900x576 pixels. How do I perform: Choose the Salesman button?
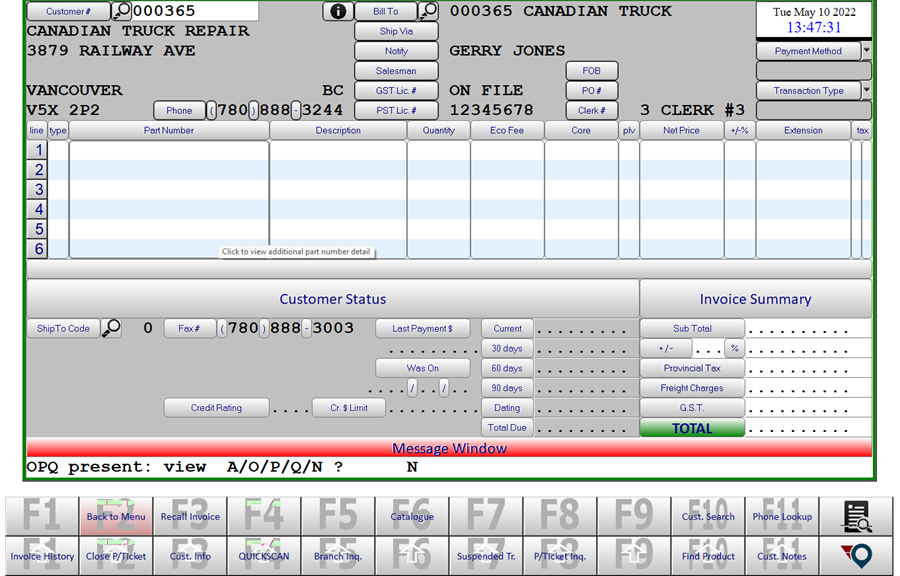pyautogui.click(x=396, y=71)
